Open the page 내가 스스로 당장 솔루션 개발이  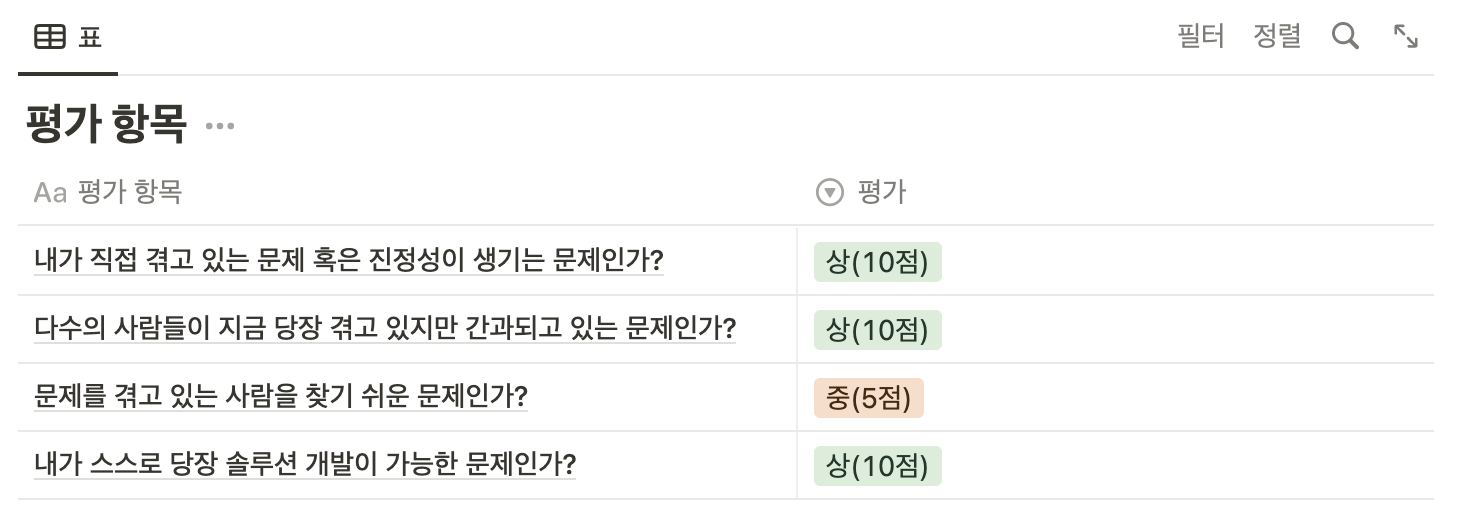click(305, 465)
